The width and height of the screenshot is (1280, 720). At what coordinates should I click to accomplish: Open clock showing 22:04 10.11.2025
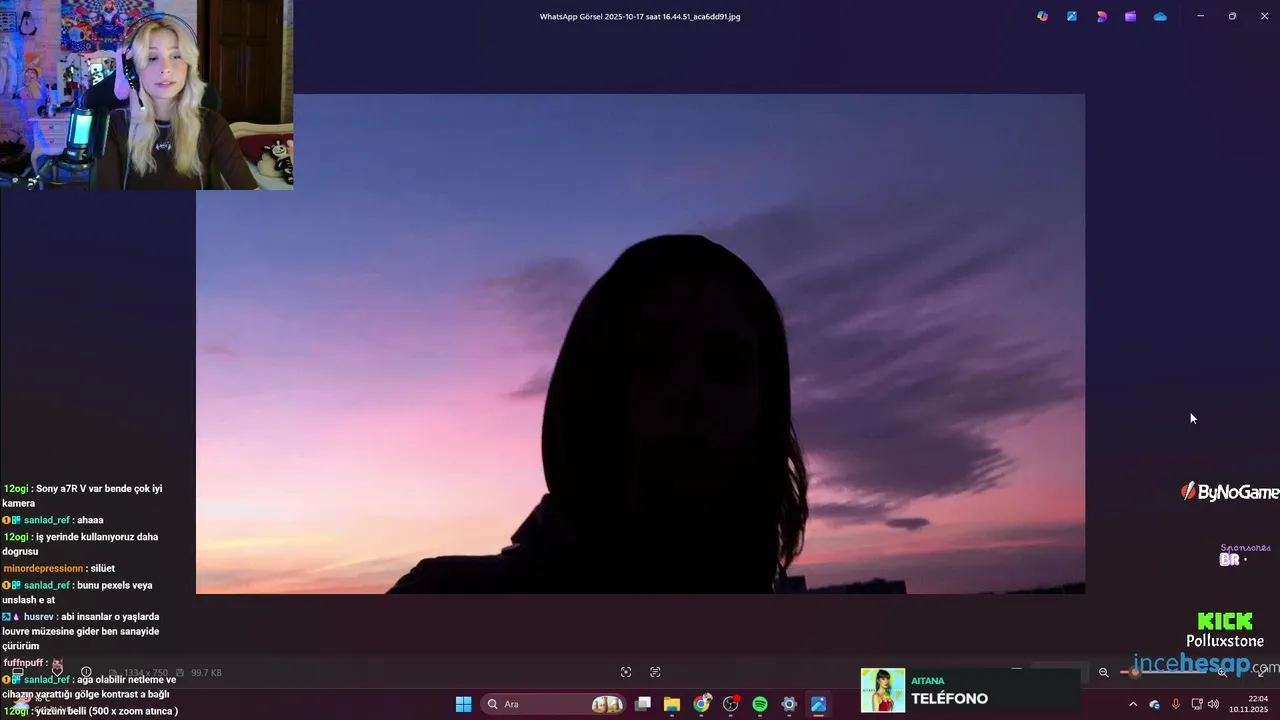tap(1249, 704)
